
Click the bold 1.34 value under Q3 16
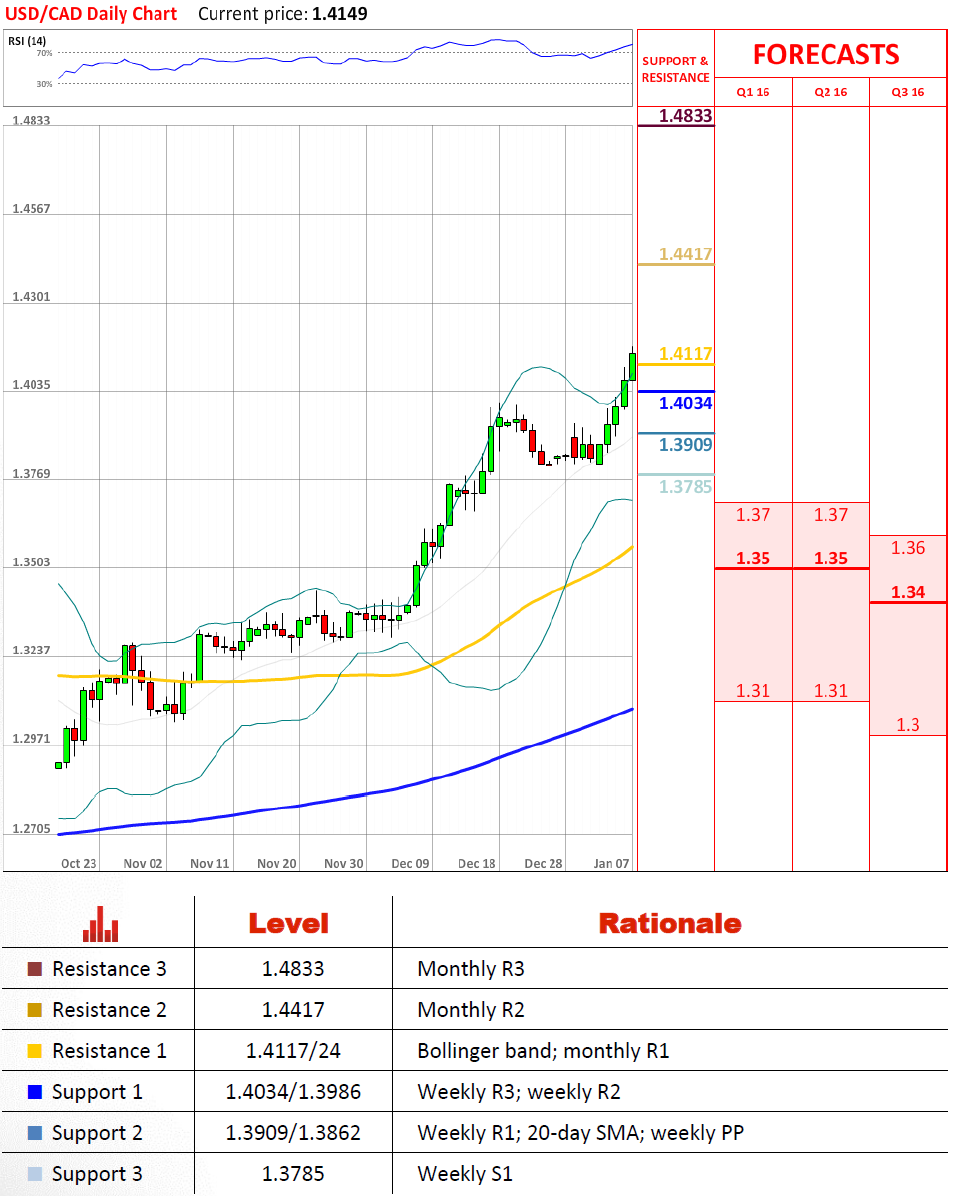pyautogui.click(x=908, y=592)
